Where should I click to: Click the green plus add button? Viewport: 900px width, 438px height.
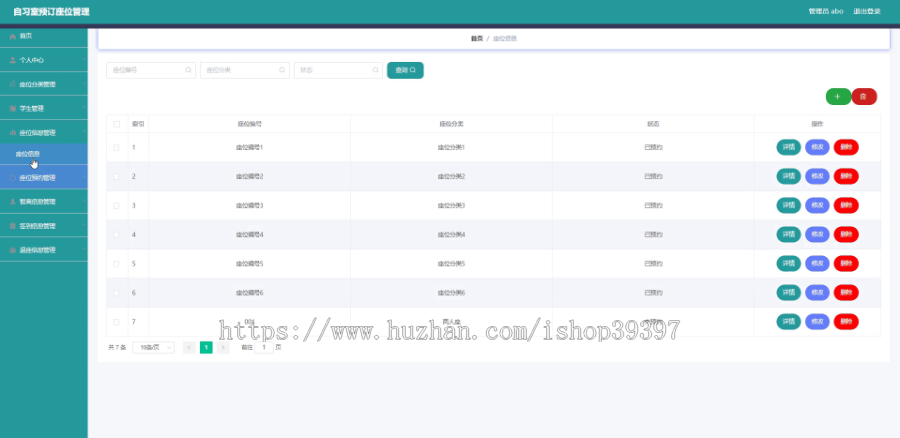pyautogui.click(x=838, y=96)
